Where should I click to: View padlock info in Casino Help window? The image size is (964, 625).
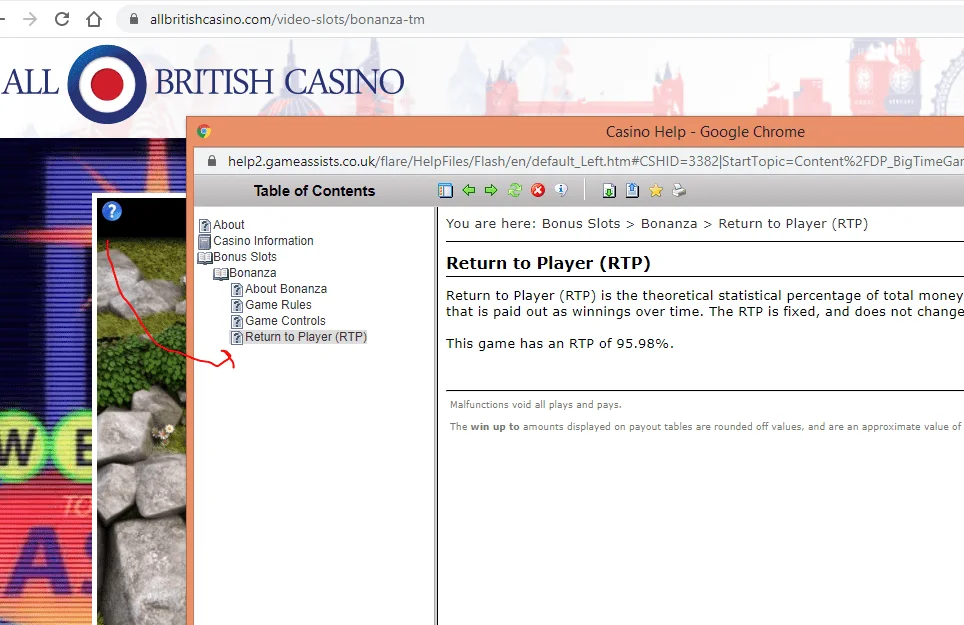click(212, 161)
